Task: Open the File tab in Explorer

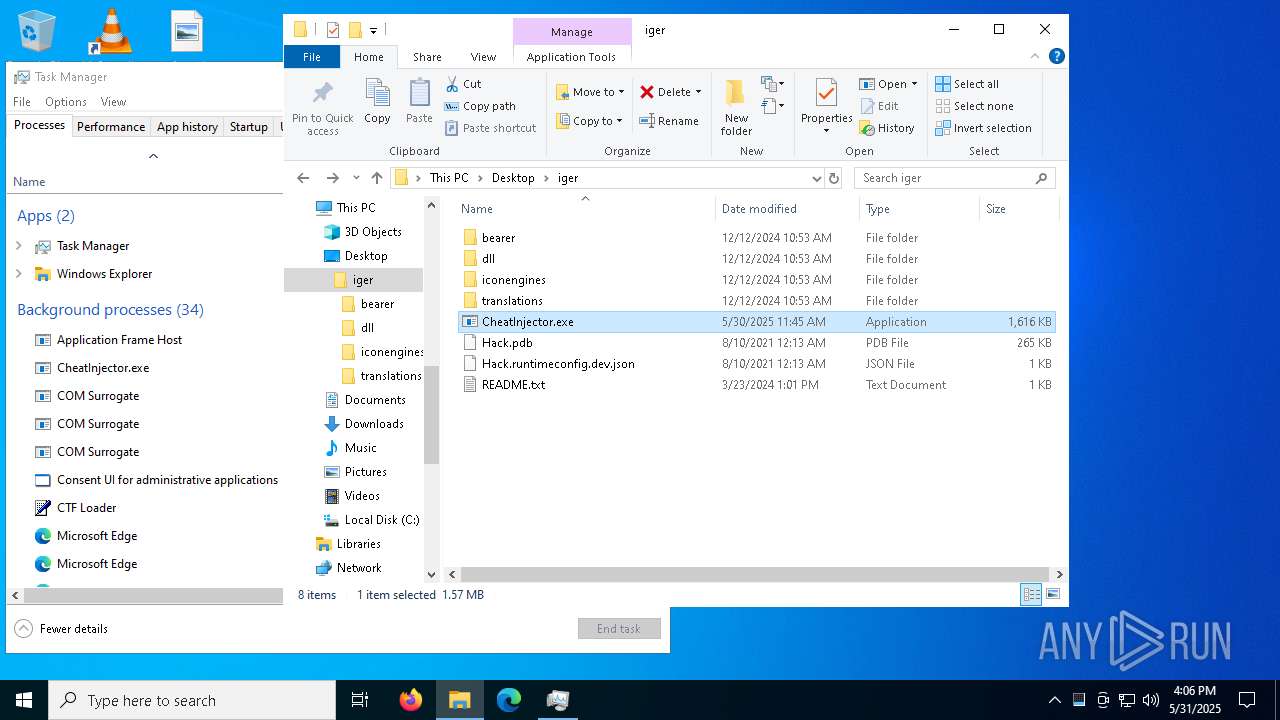Action: click(312, 57)
